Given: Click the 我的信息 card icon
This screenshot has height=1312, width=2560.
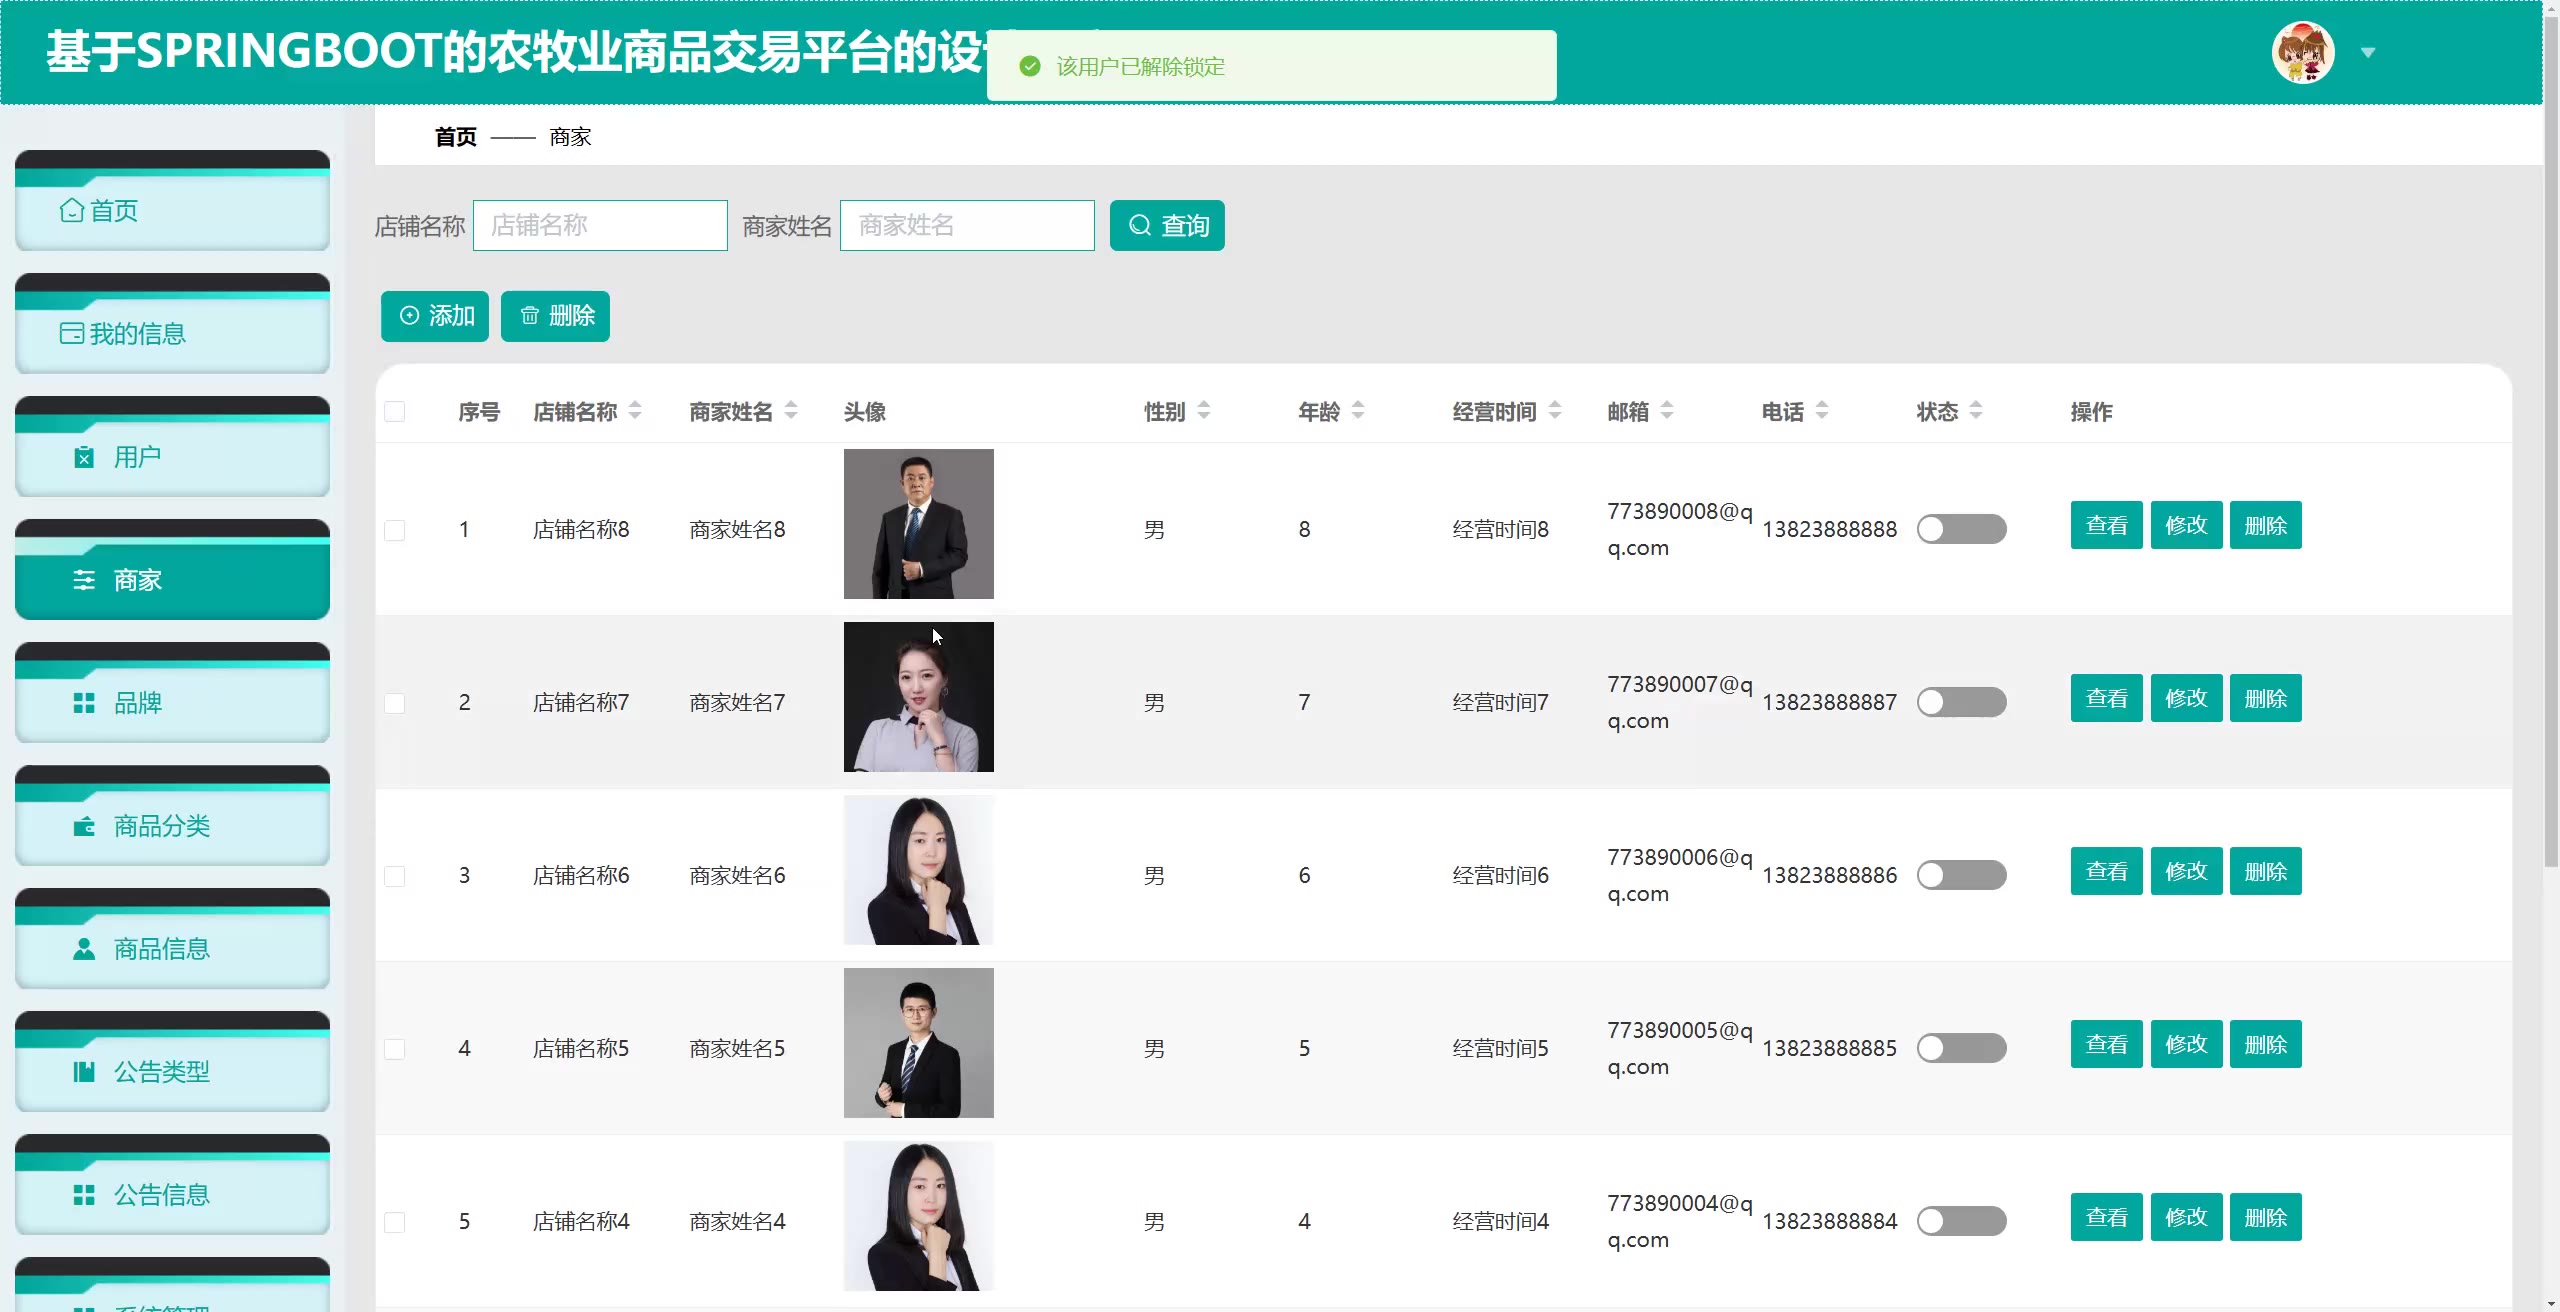Looking at the screenshot, I should point(72,333).
